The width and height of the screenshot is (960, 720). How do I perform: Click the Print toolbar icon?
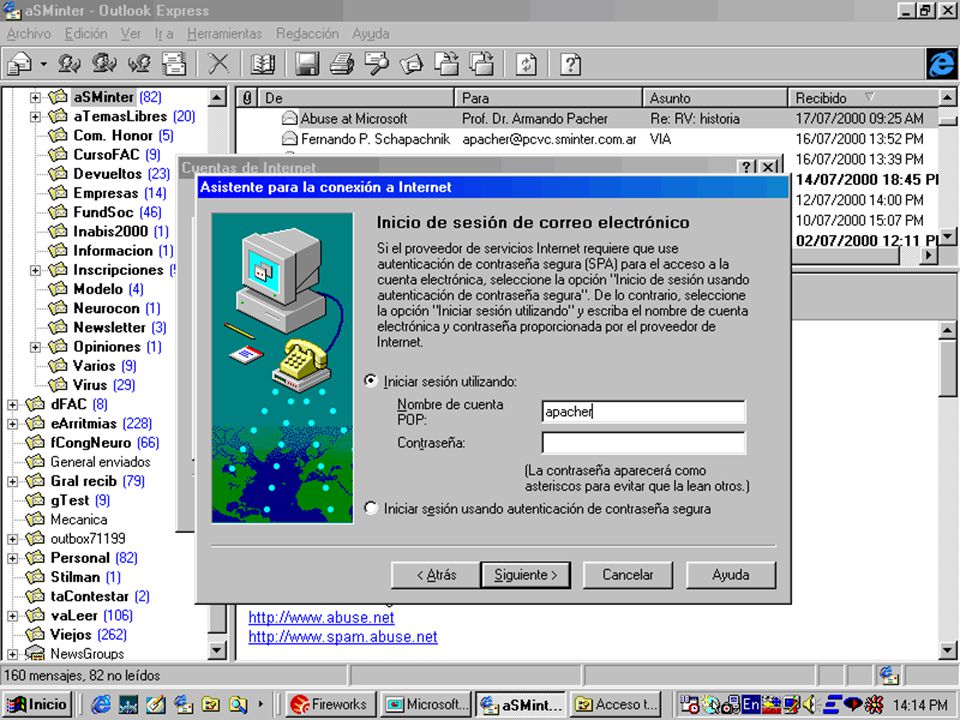(342, 64)
